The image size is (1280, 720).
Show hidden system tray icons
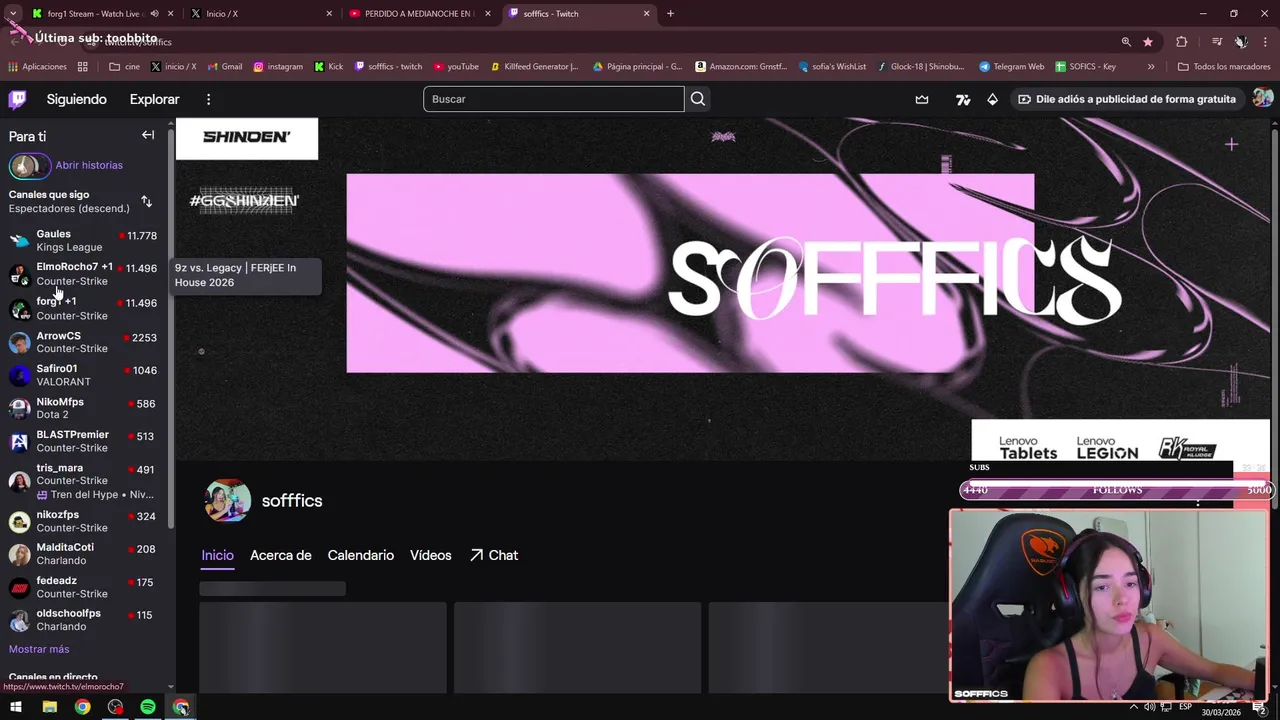pos(1133,707)
